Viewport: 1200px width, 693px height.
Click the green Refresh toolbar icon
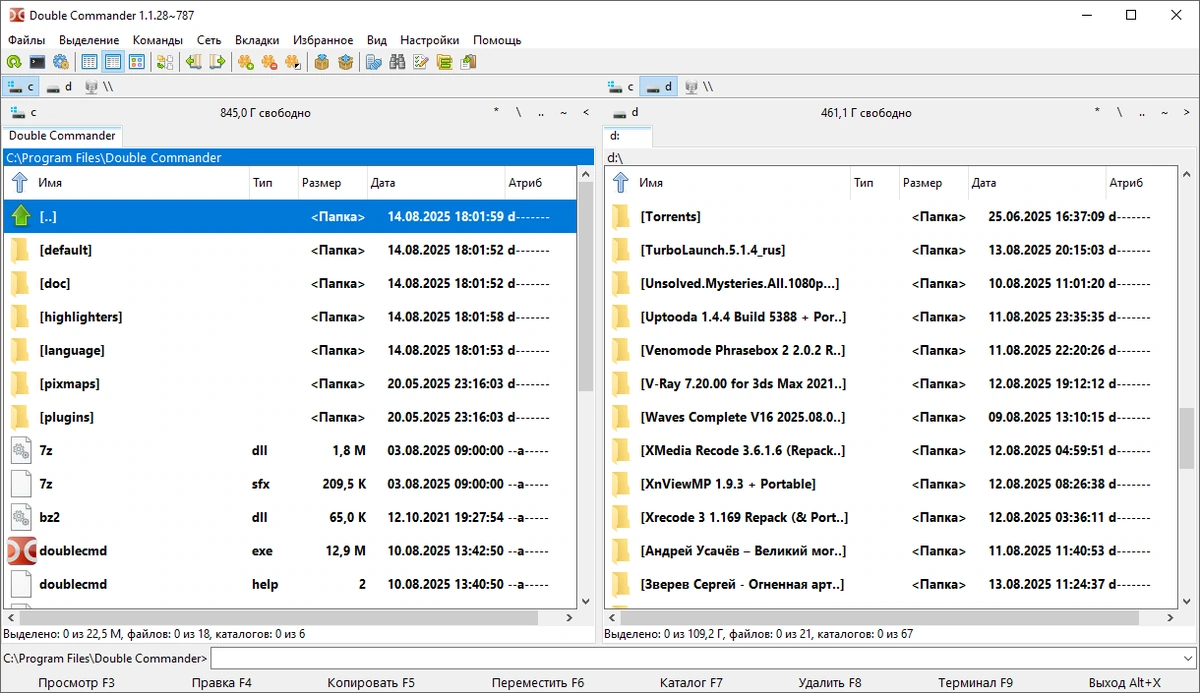coord(14,62)
